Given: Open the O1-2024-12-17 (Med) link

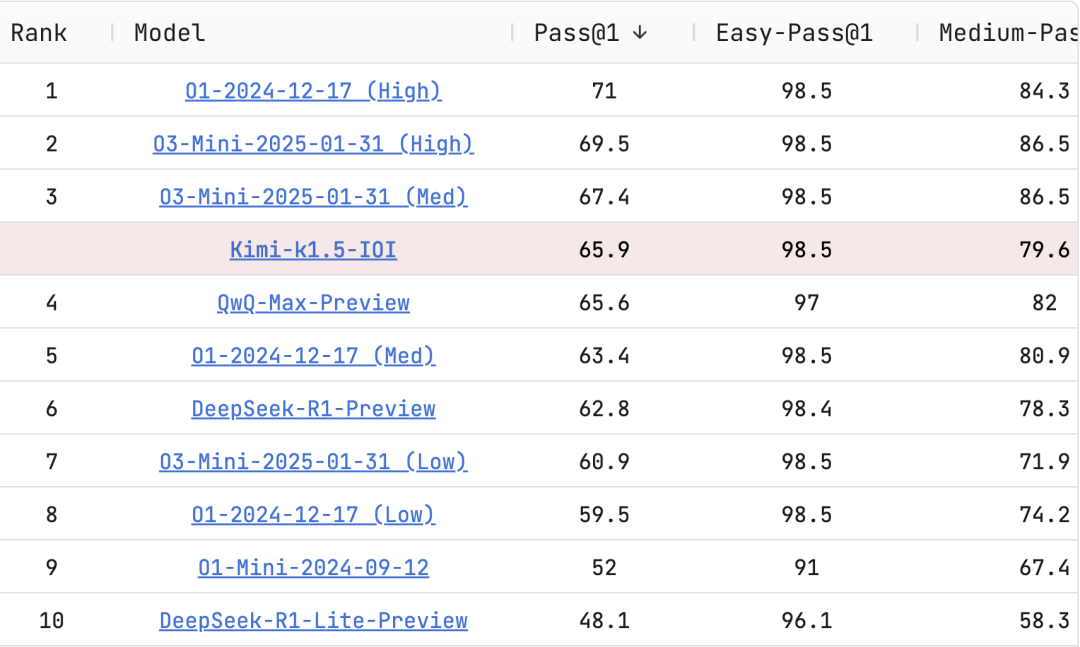Looking at the screenshot, I should (x=313, y=355).
